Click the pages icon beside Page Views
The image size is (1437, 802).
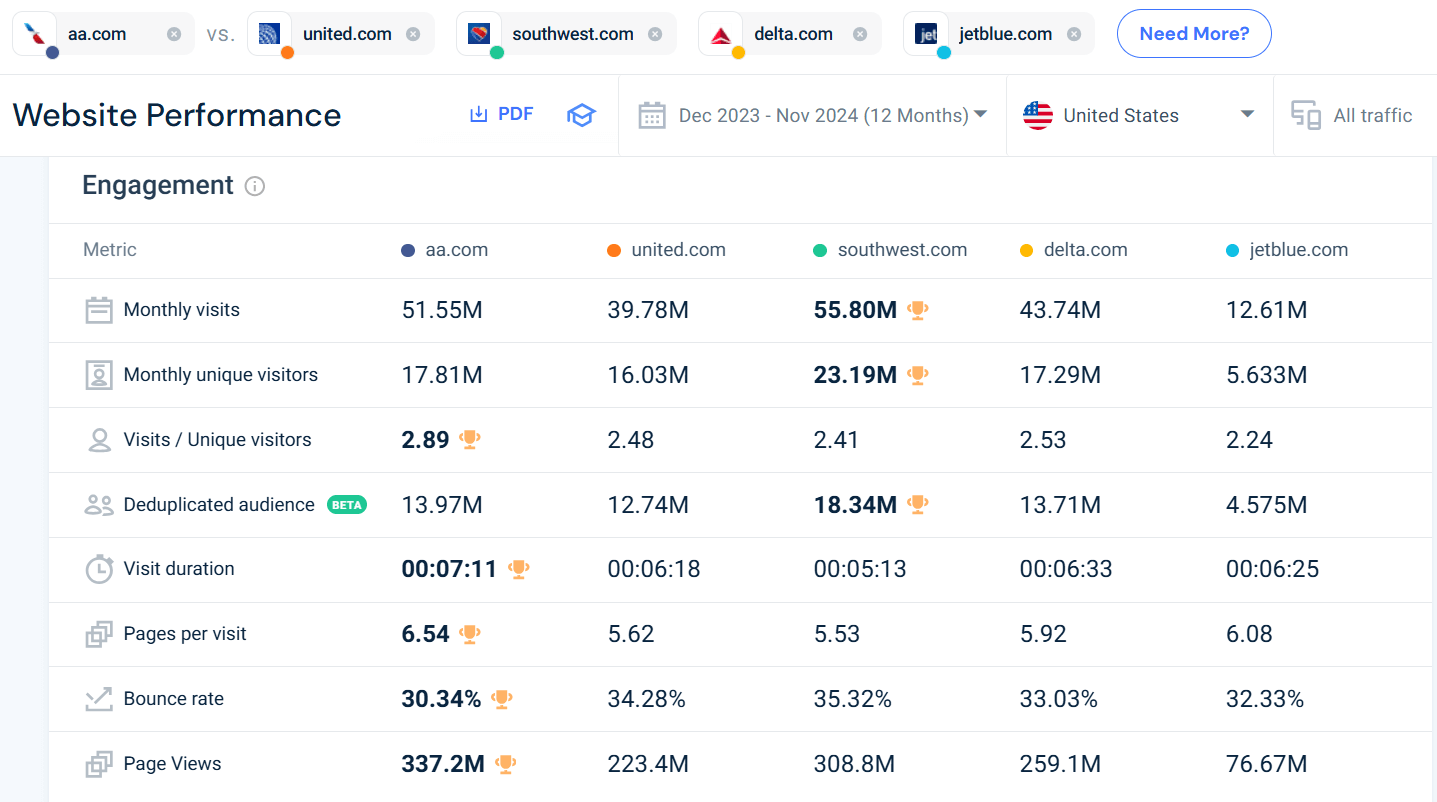coord(99,763)
